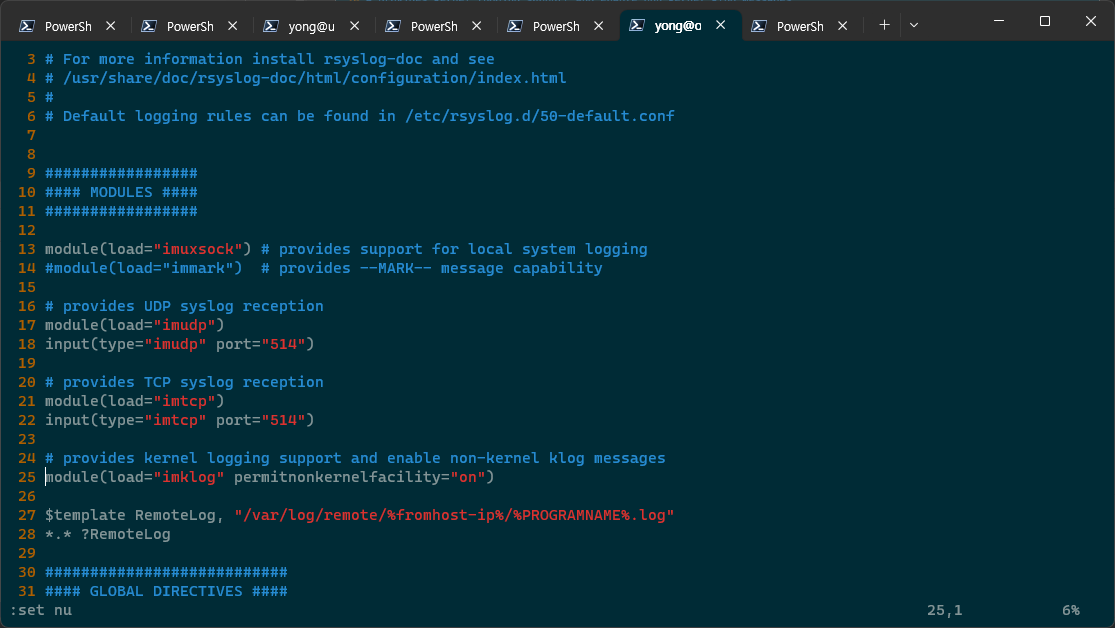Image resolution: width=1115 pixels, height=628 pixels.
Task: Click 'rsyslog-doc' in the line 3 comment
Action: [373, 59]
